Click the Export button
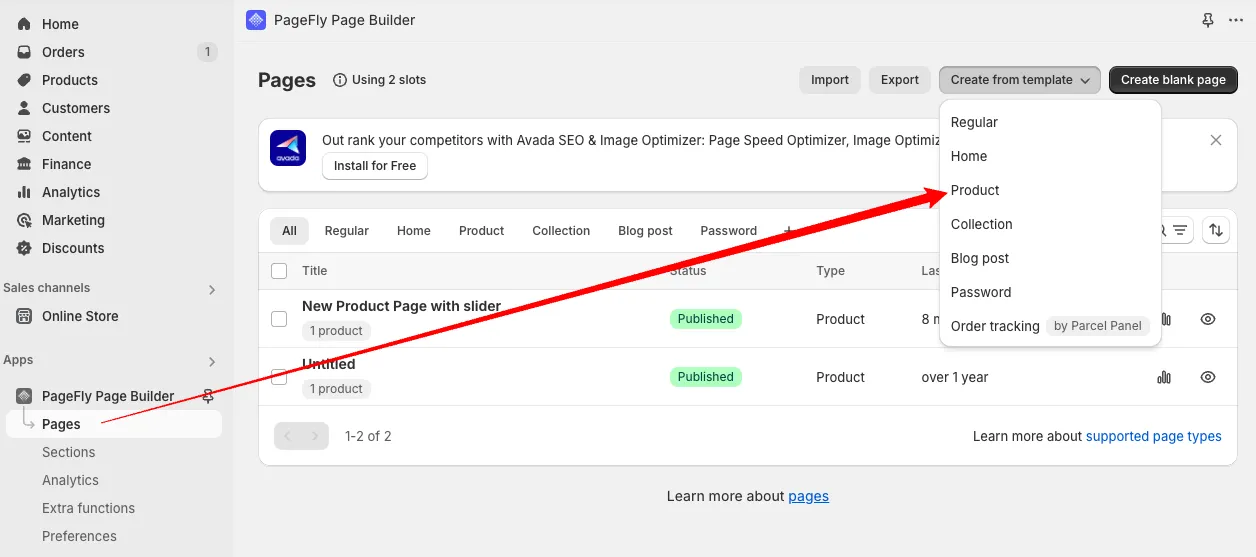The height and width of the screenshot is (557, 1256). pos(900,80)
